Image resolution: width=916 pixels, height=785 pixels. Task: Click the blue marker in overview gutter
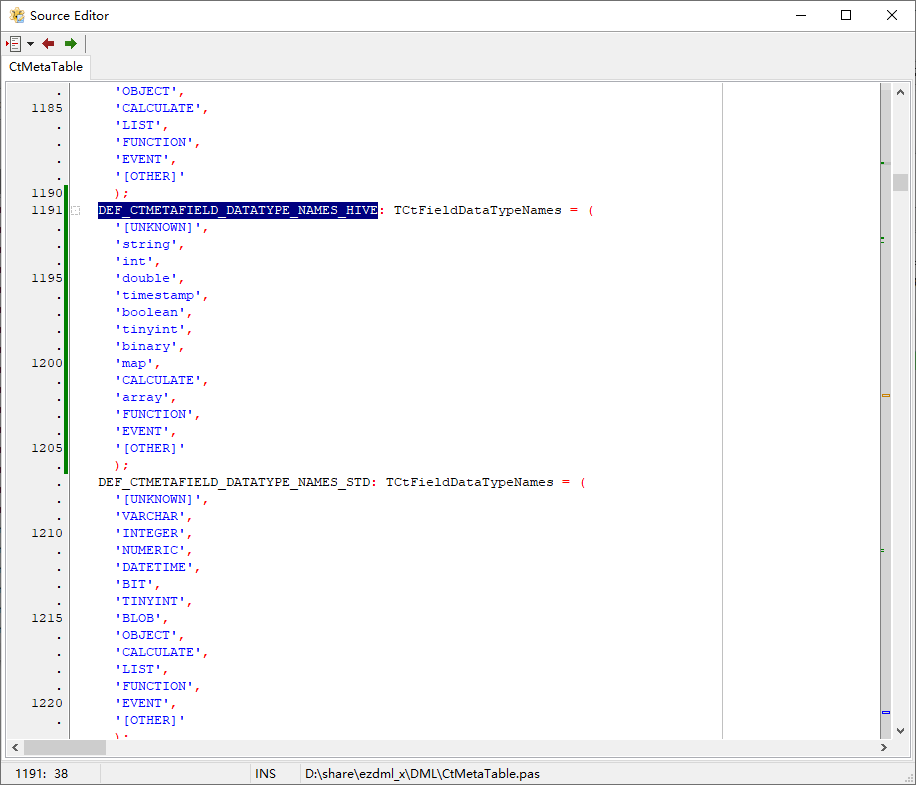coord(886,713)
